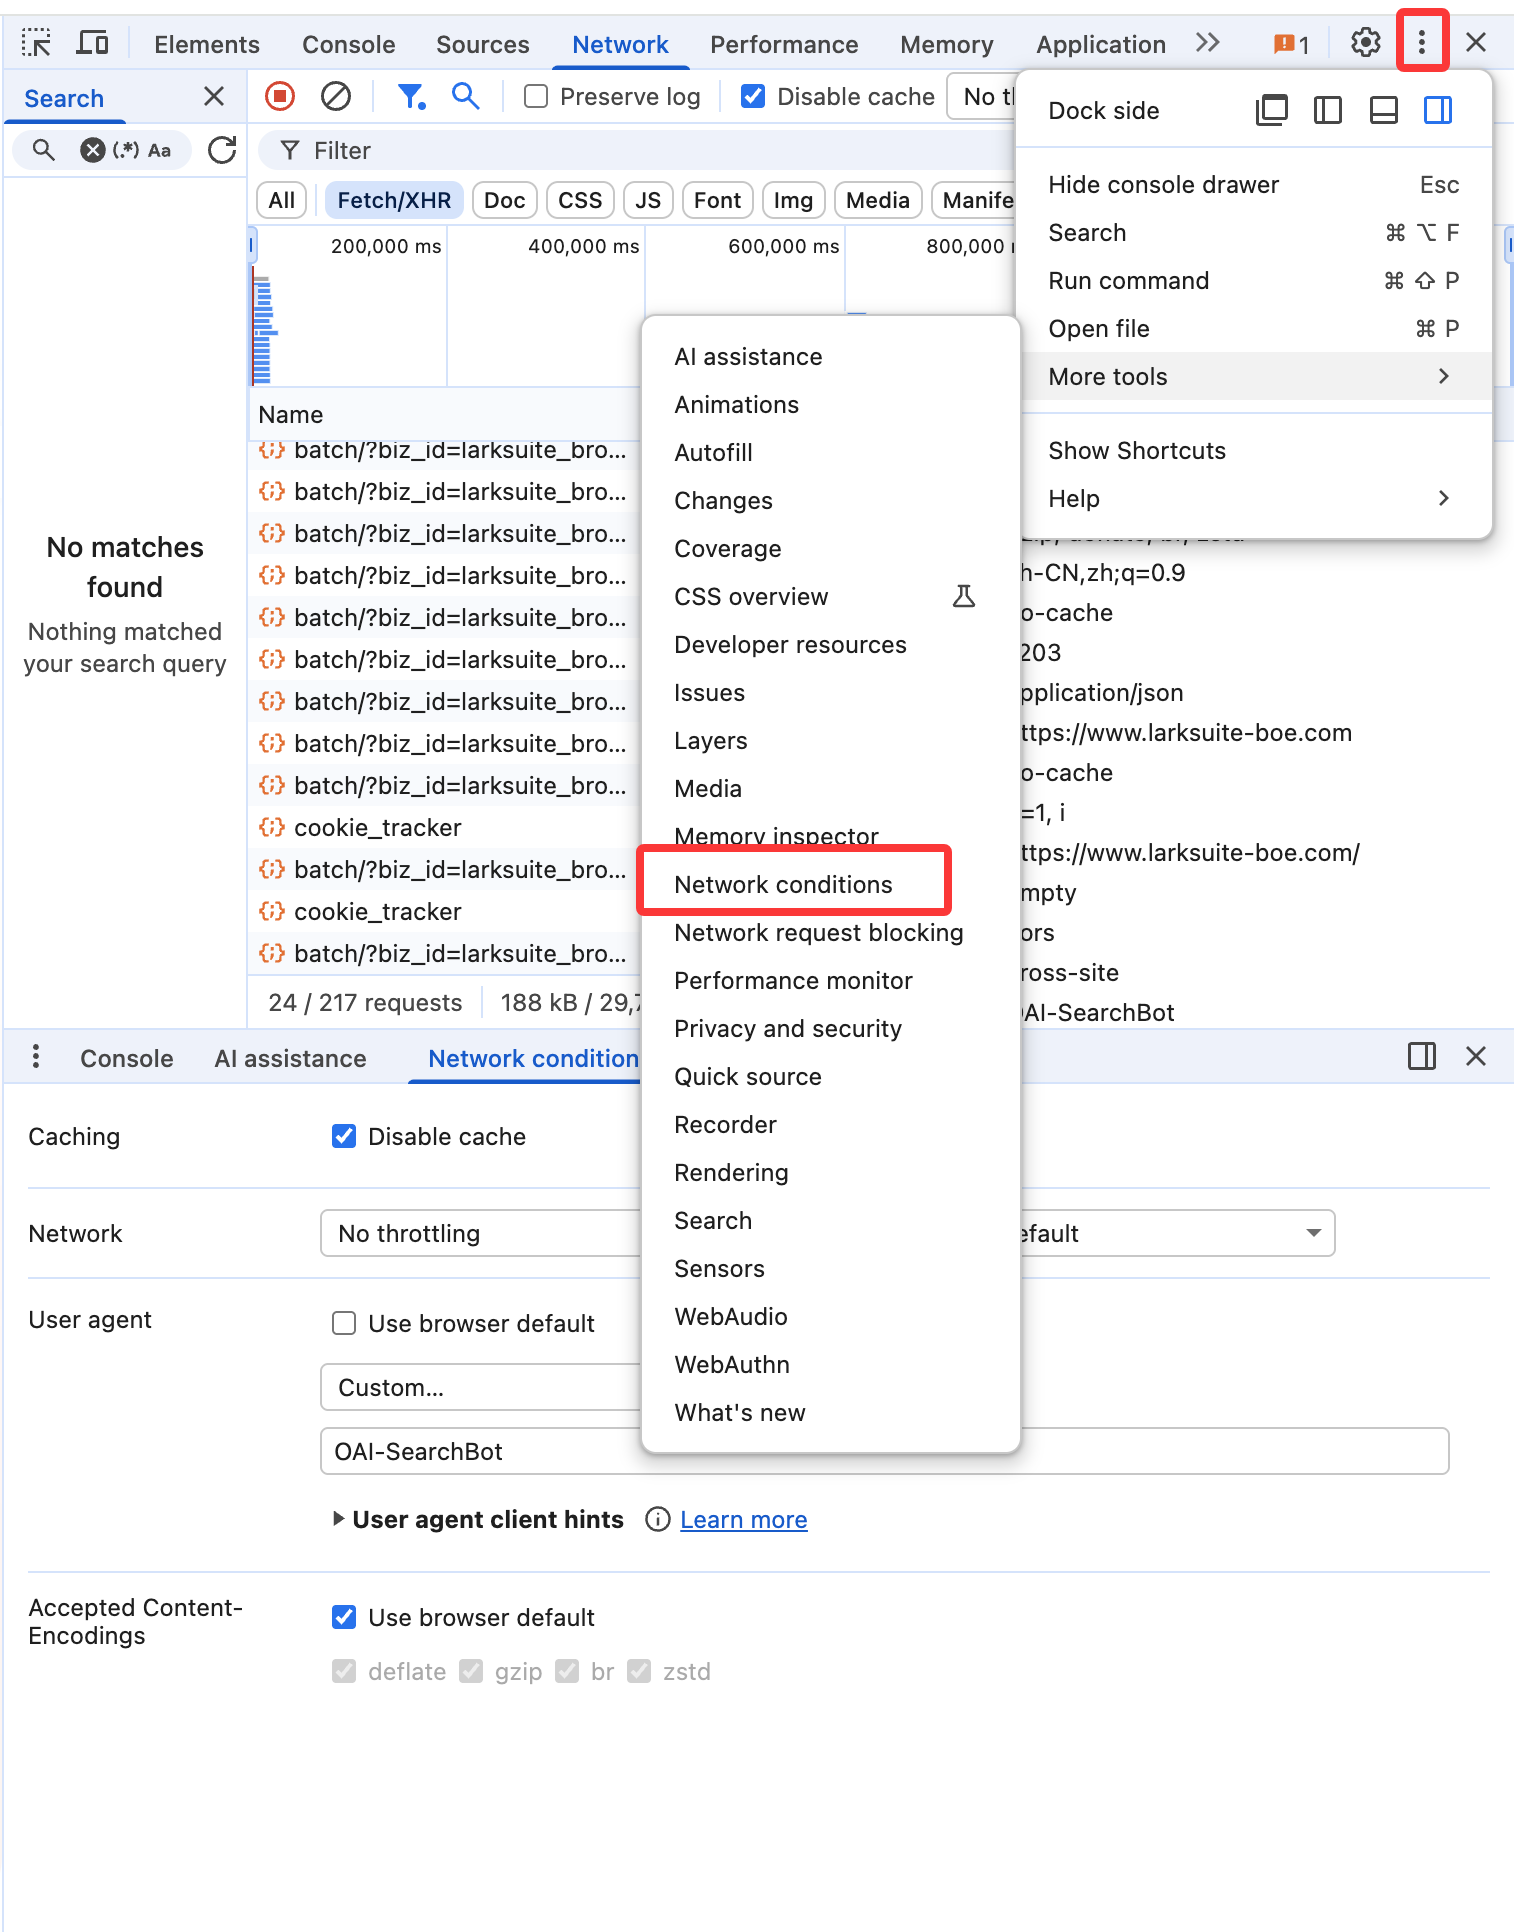
Task: Dock DevTools to right icon
Action: pos(1438,110)
